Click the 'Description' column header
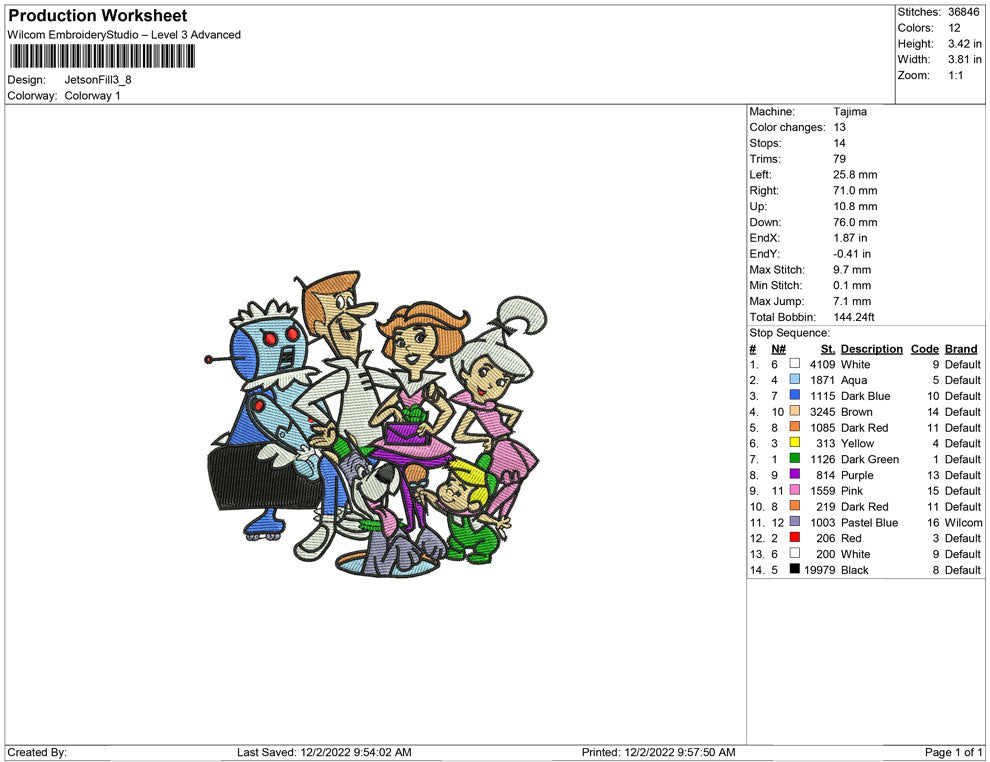This screenshot has width=990, height=762. pos(871,349)
